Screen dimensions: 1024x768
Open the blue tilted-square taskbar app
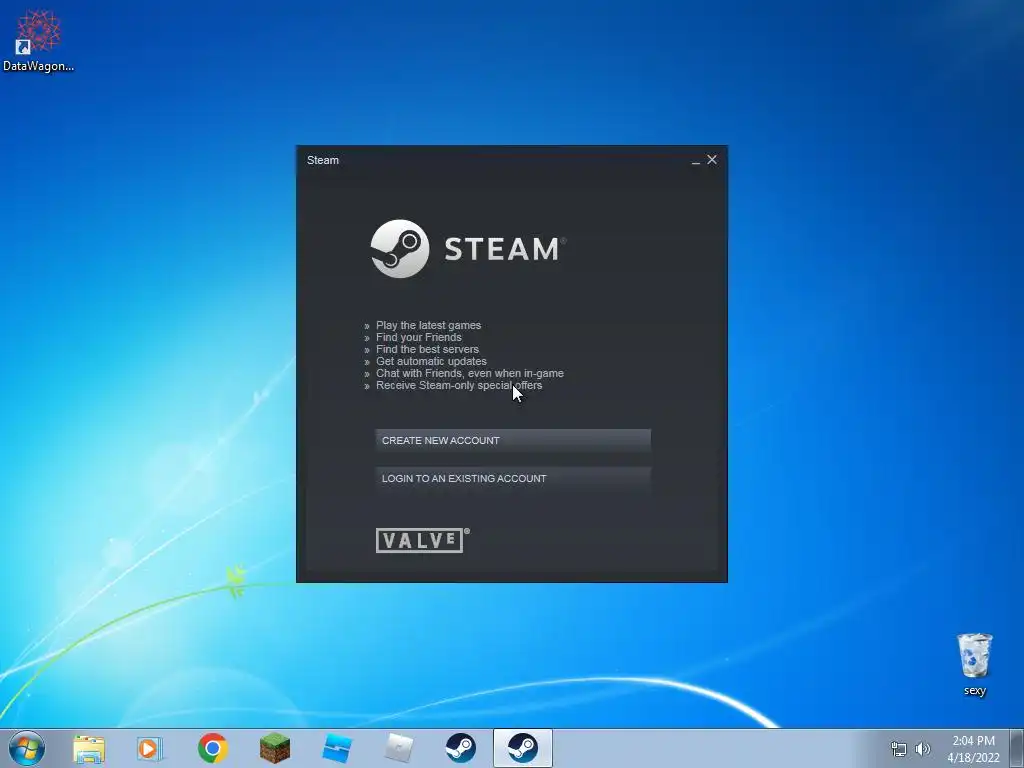point(337,748)
